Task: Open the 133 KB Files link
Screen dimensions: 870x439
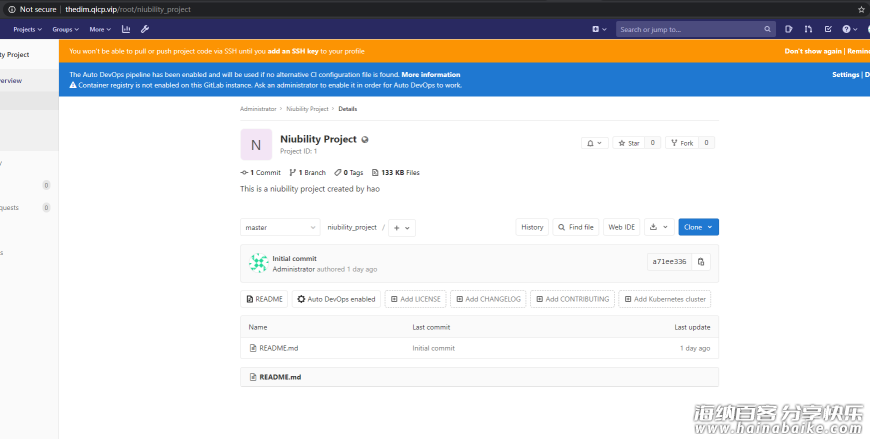Action: click(x=396, y=173)
